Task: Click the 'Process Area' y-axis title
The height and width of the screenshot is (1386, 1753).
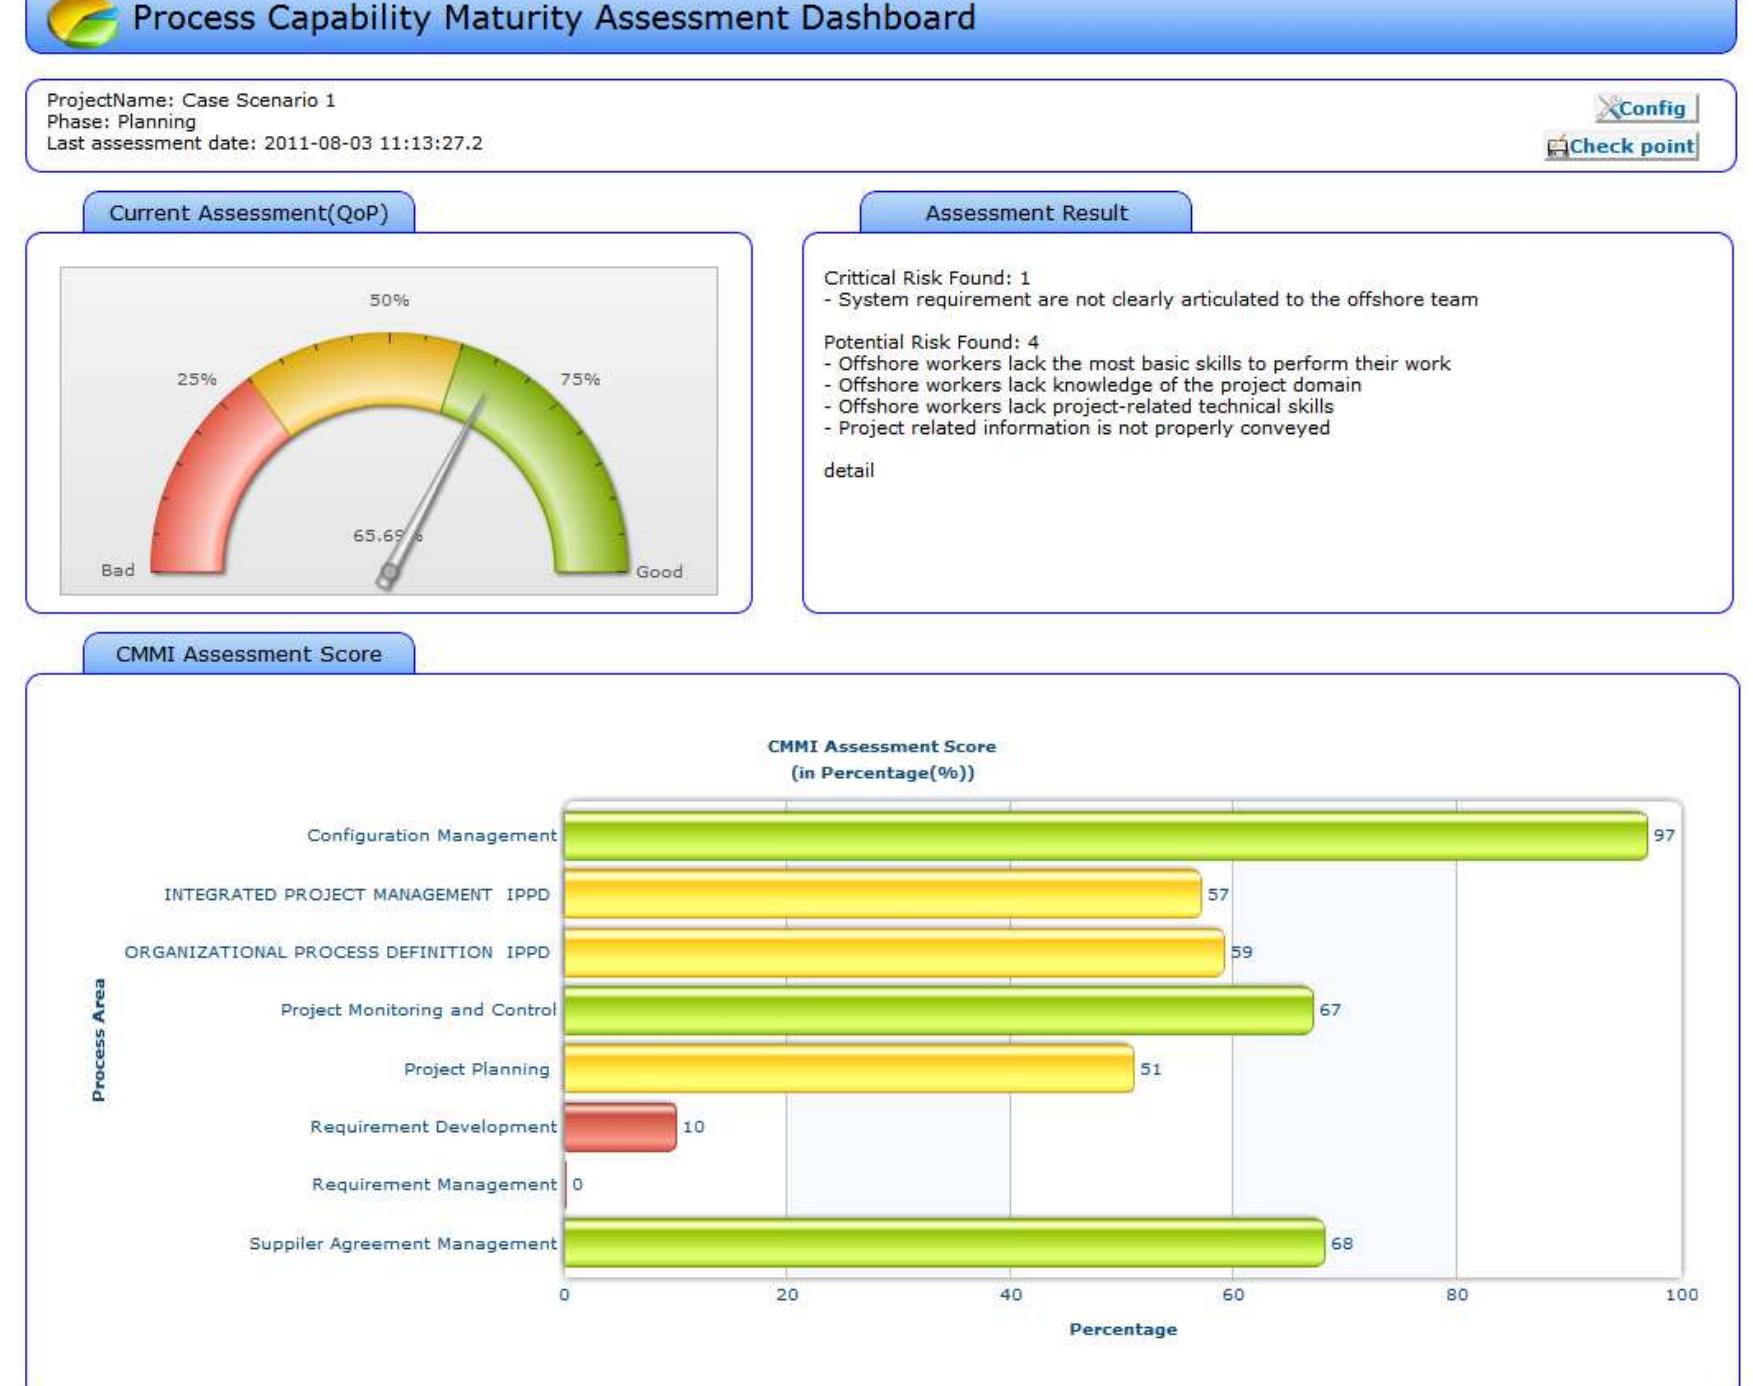Action: click(x=98, y=1040)
